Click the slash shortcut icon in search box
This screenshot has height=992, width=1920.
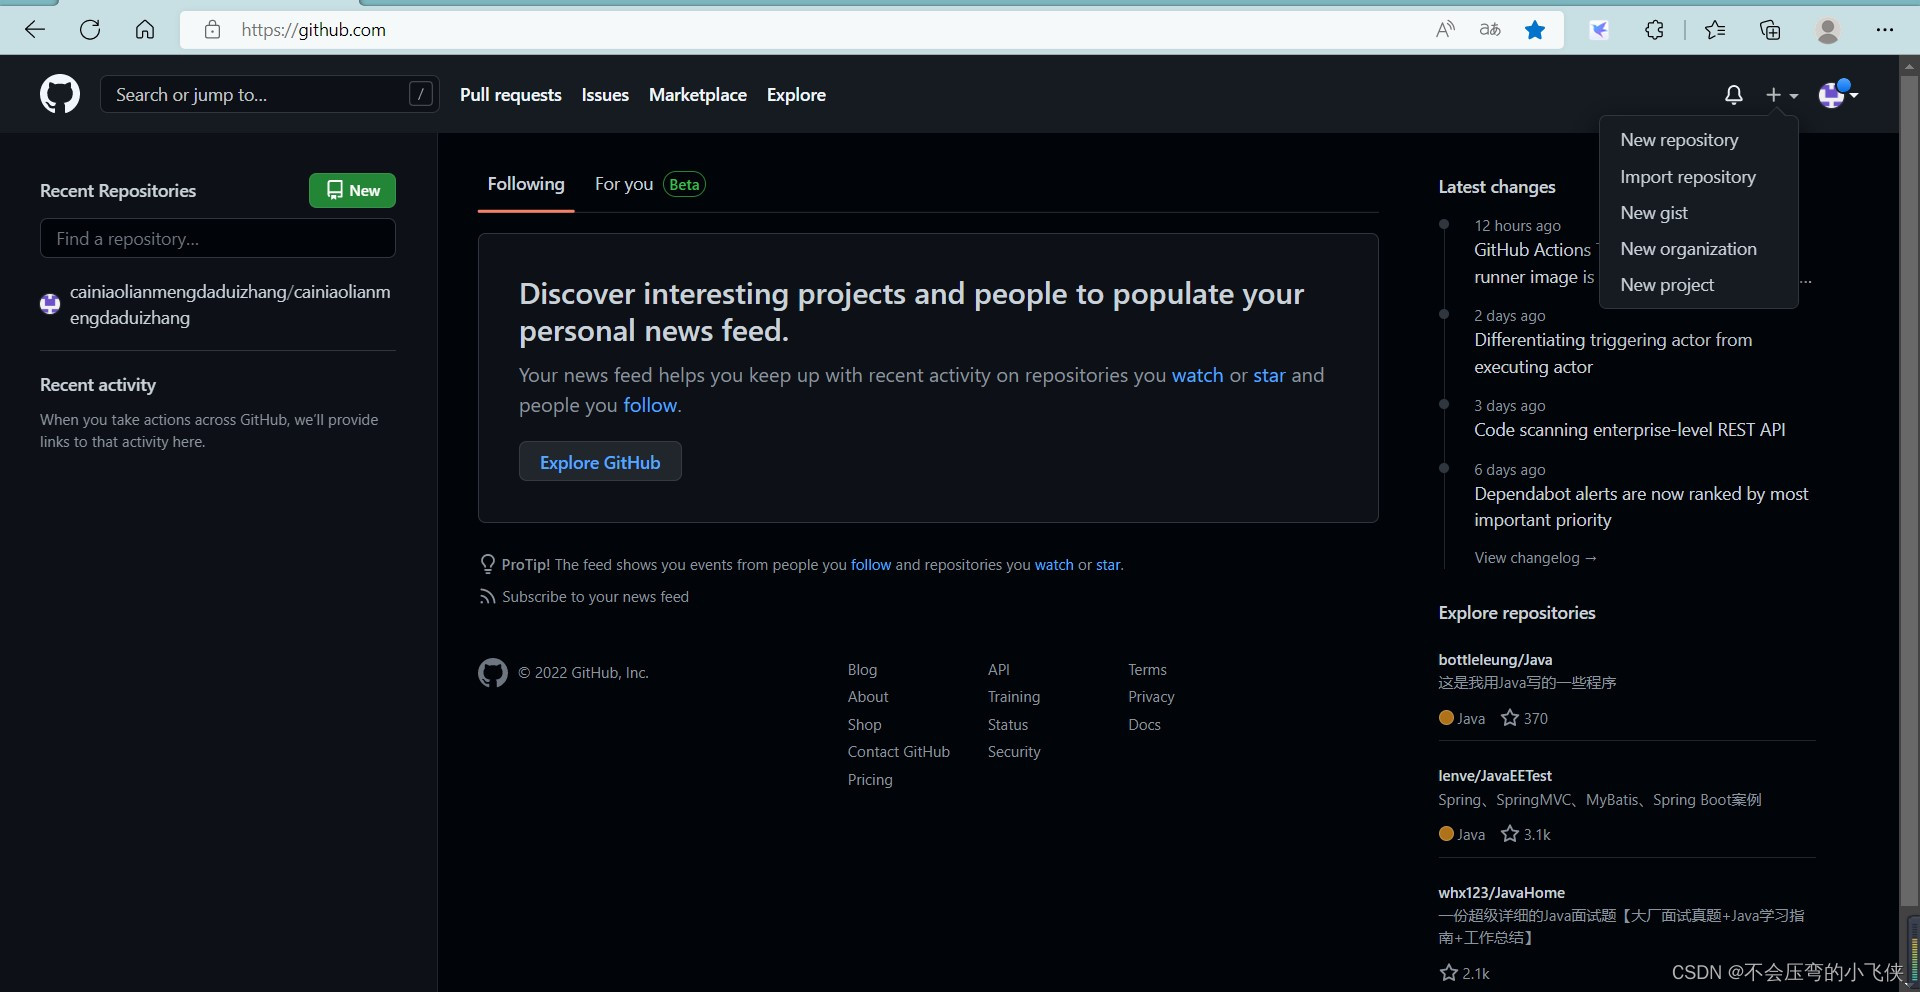coord(421,94)
